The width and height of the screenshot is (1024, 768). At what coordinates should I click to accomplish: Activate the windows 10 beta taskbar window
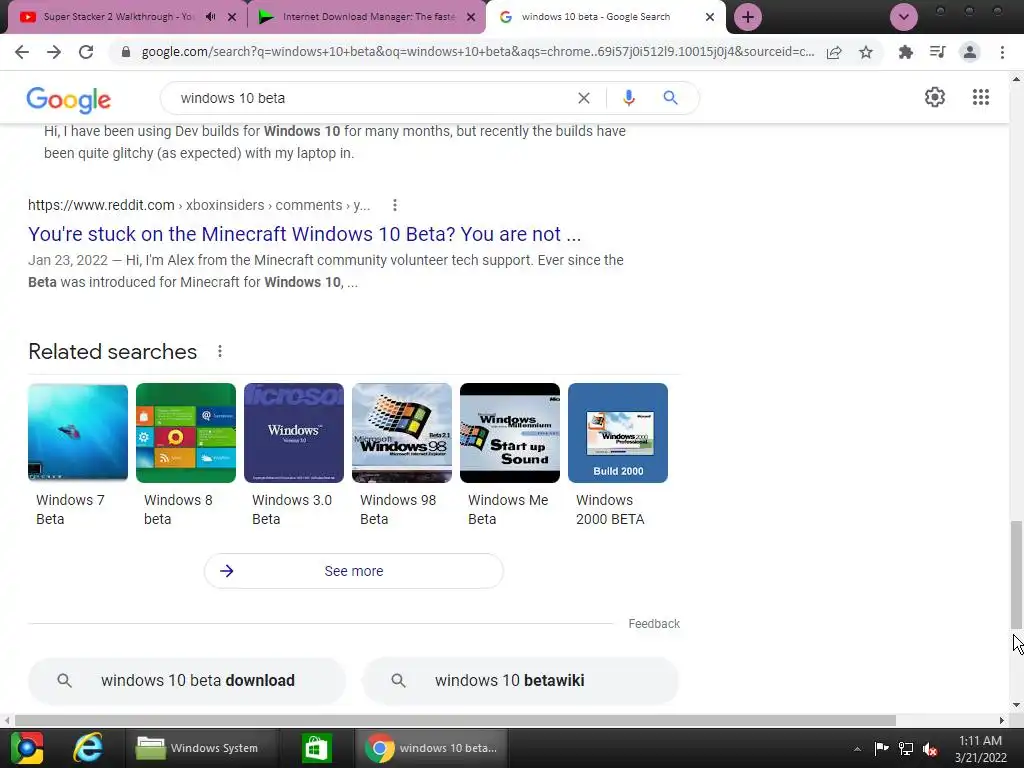(x=432, y=748)
